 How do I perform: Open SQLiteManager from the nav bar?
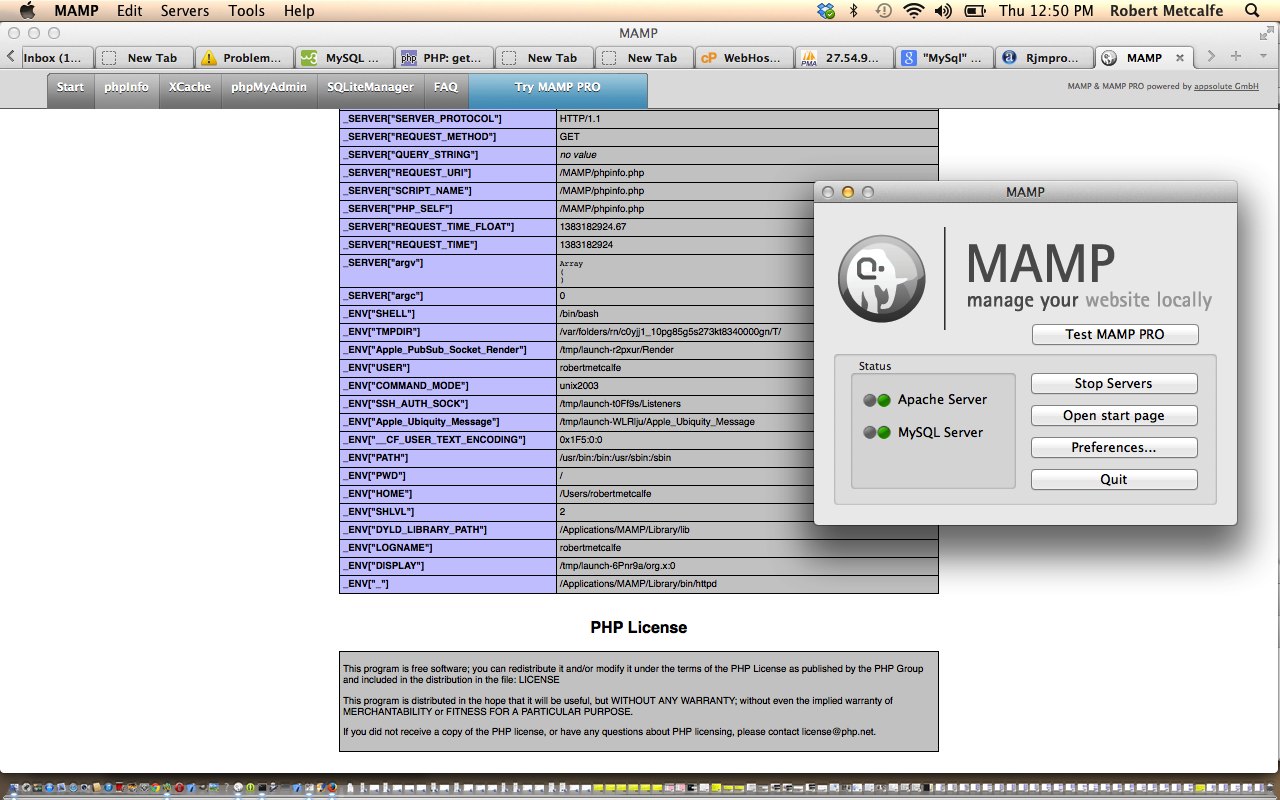tap(370, 88)
